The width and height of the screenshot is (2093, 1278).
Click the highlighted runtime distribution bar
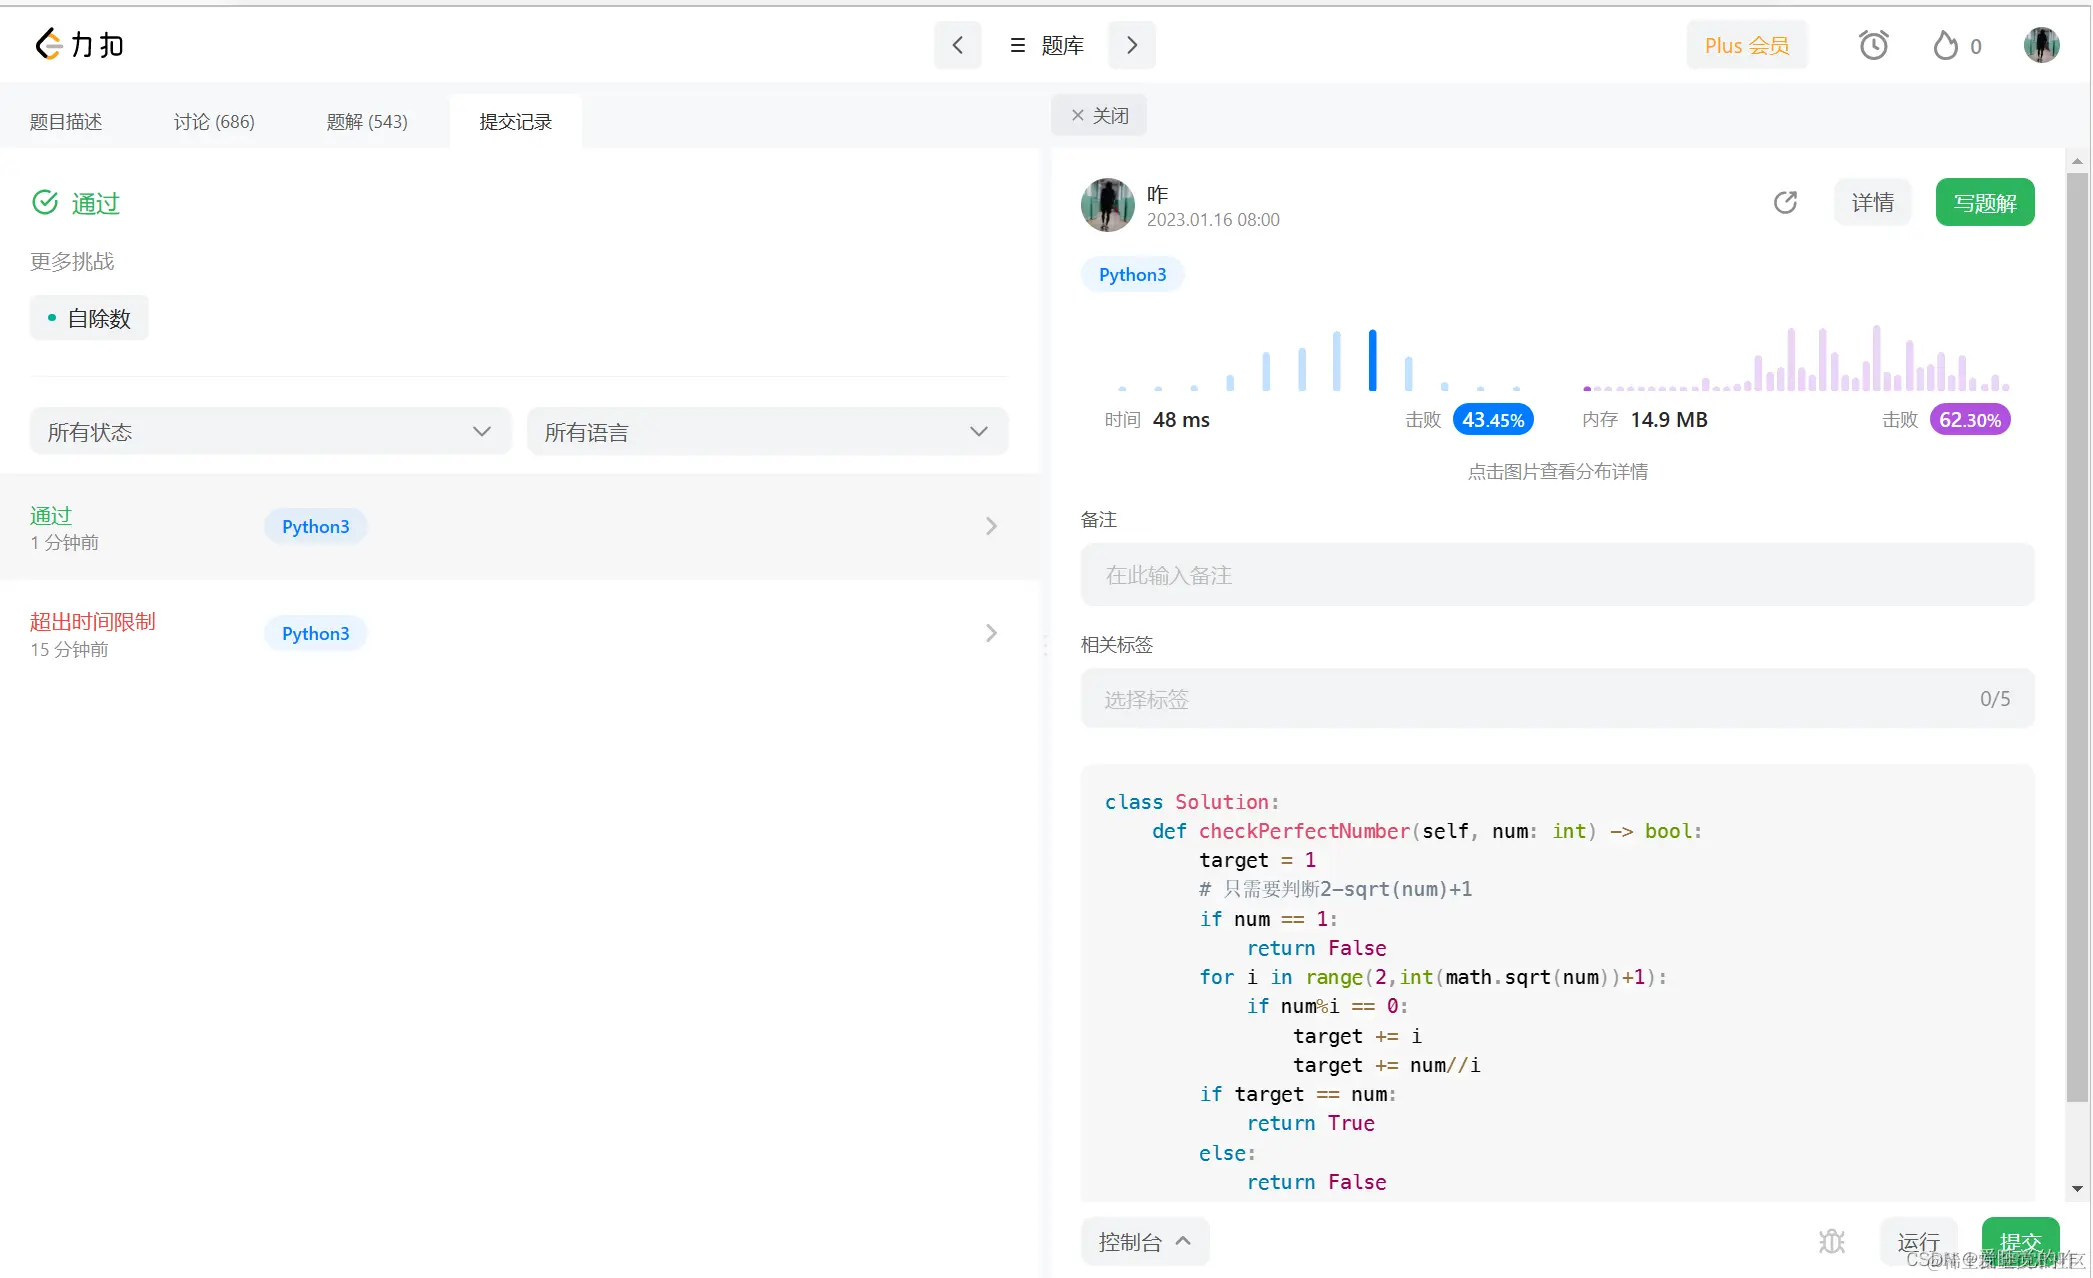[1372, 360]
